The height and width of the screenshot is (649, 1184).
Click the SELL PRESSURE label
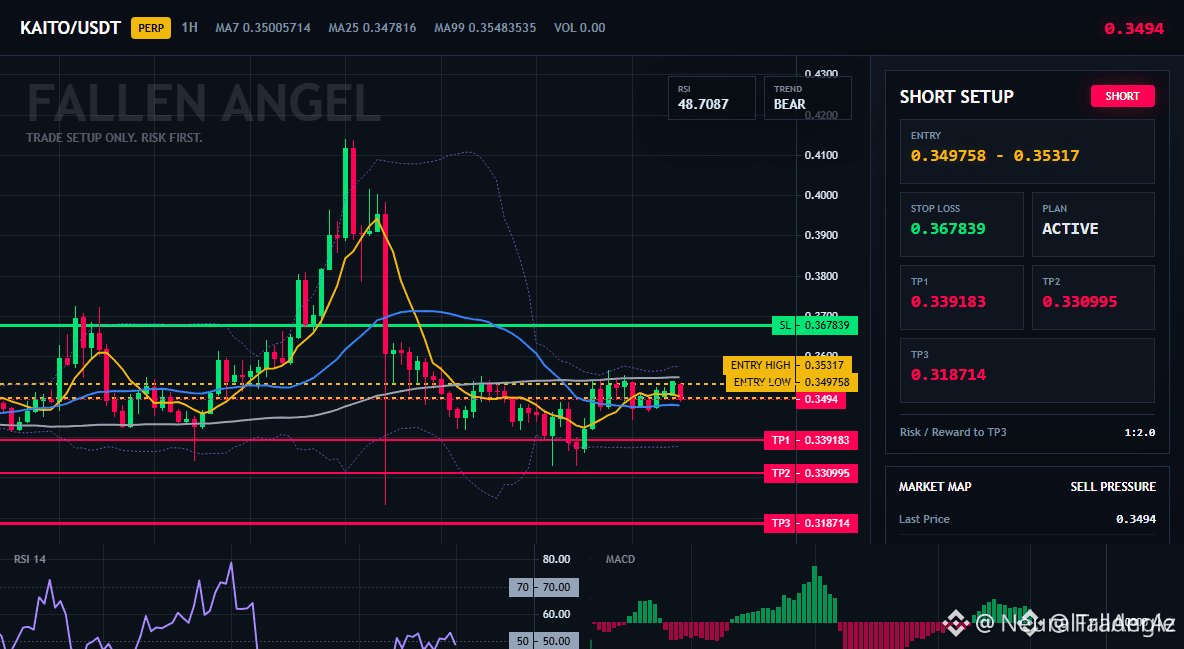pos(1113,487)
